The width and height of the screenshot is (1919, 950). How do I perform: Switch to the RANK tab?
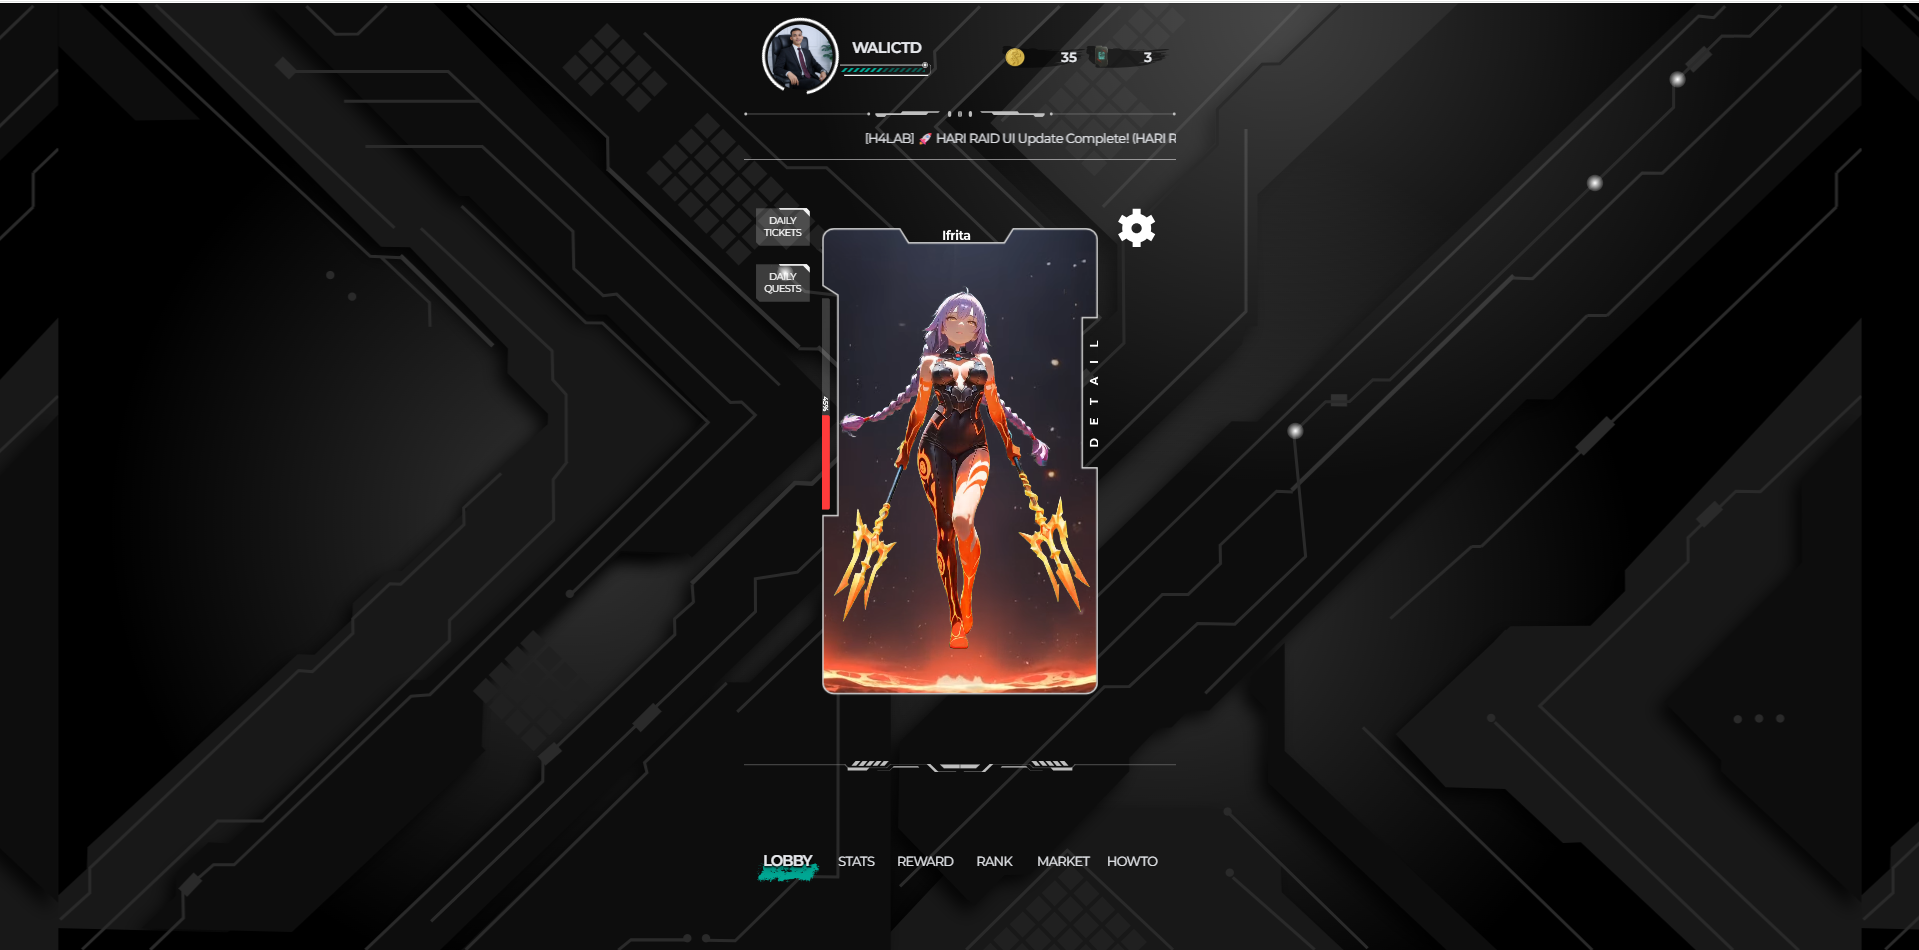pyautogui.click(x=994, y=861)
